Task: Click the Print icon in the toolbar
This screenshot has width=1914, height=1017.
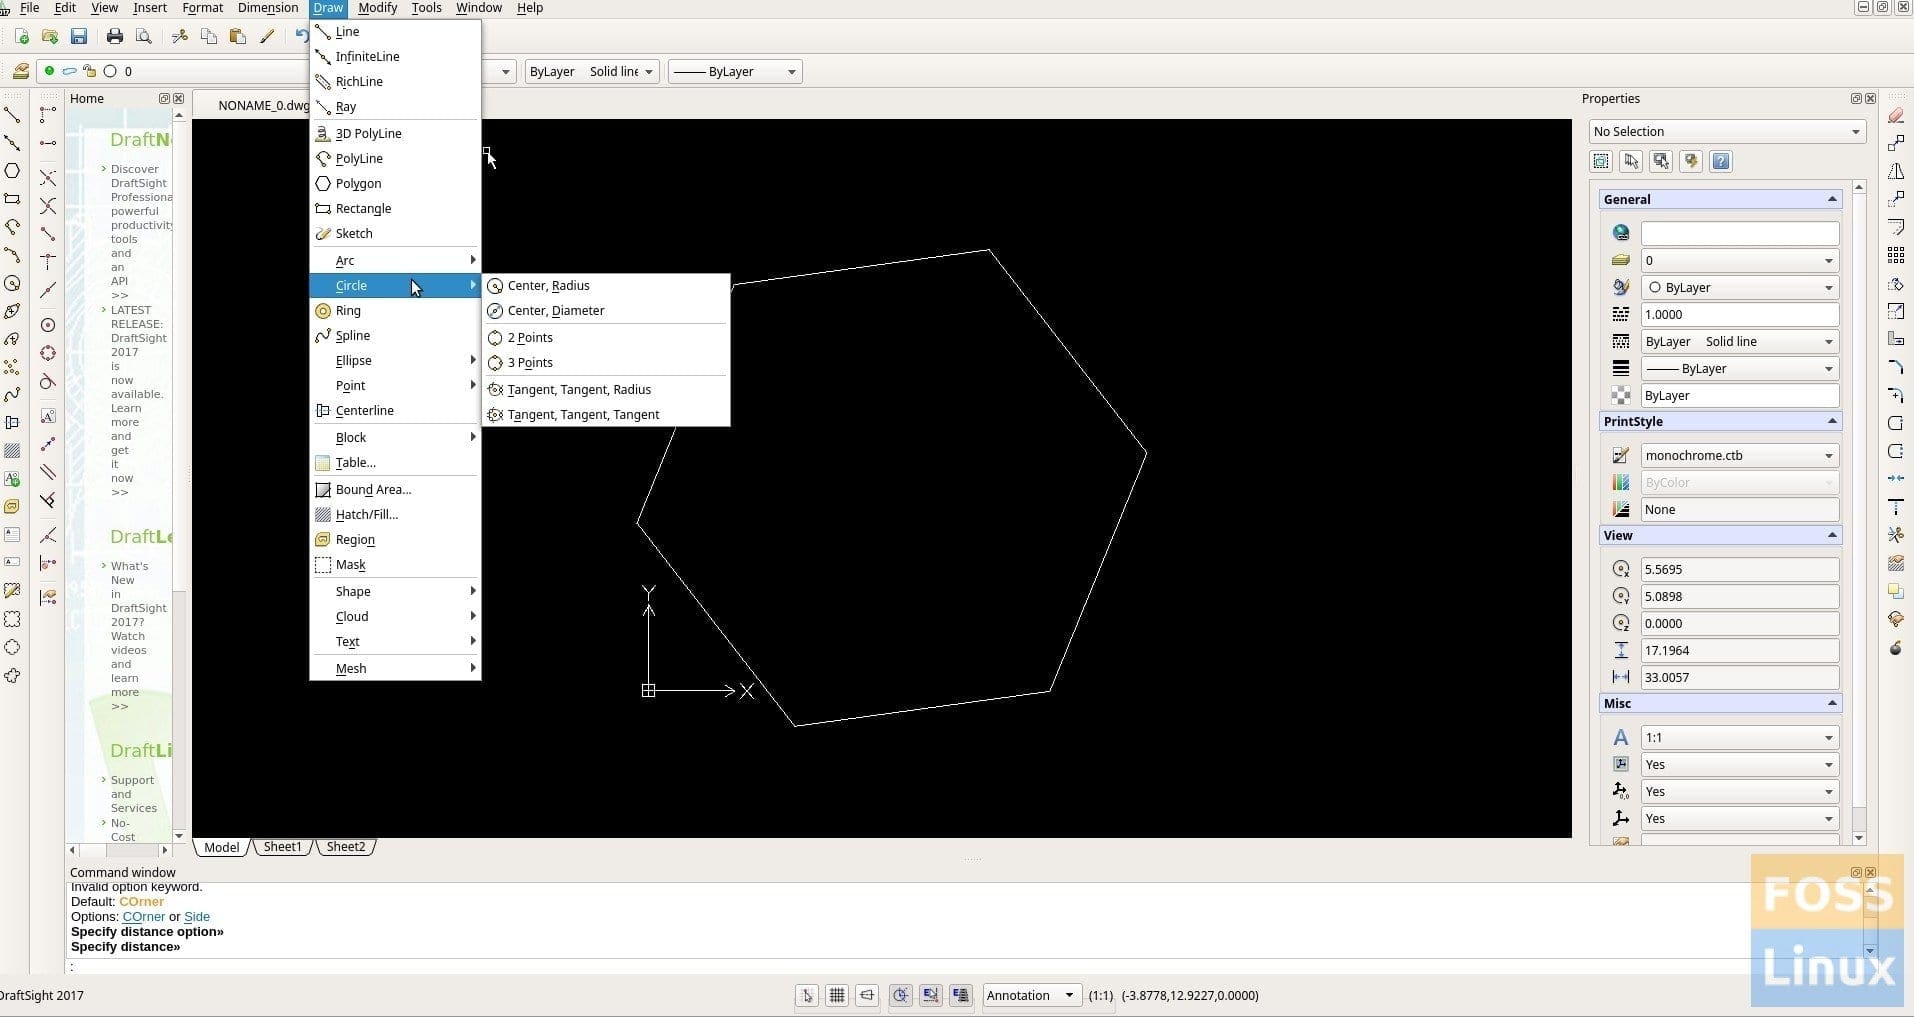Action: (115, 37)
